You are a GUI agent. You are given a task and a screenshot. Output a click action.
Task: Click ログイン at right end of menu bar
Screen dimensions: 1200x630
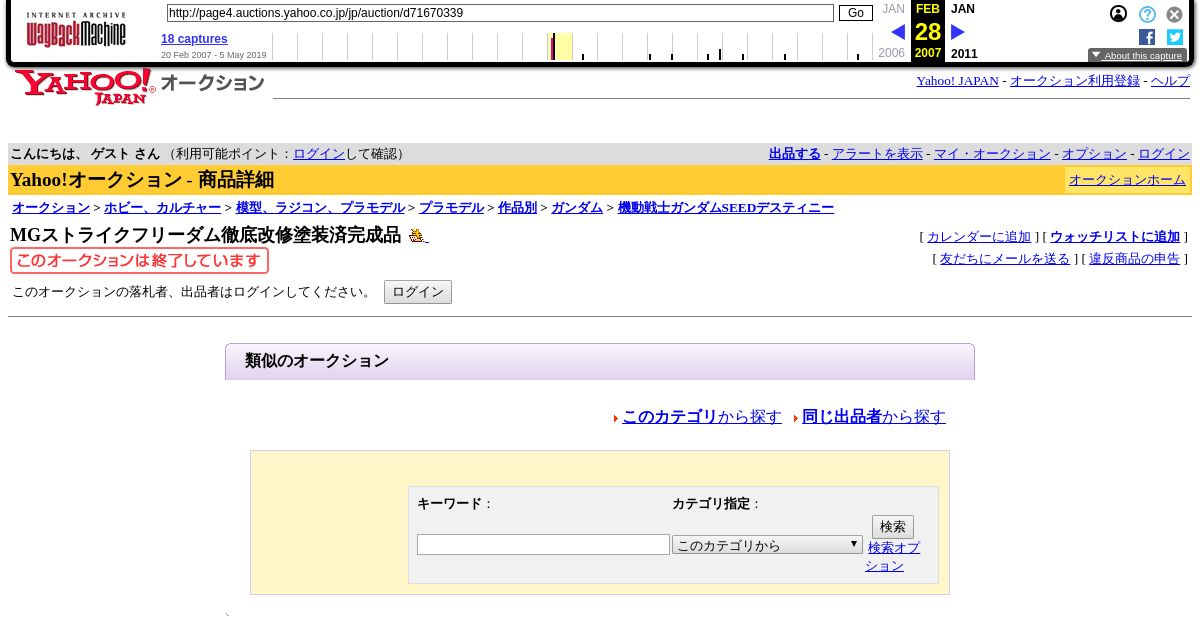click(x=1164, y=154)
